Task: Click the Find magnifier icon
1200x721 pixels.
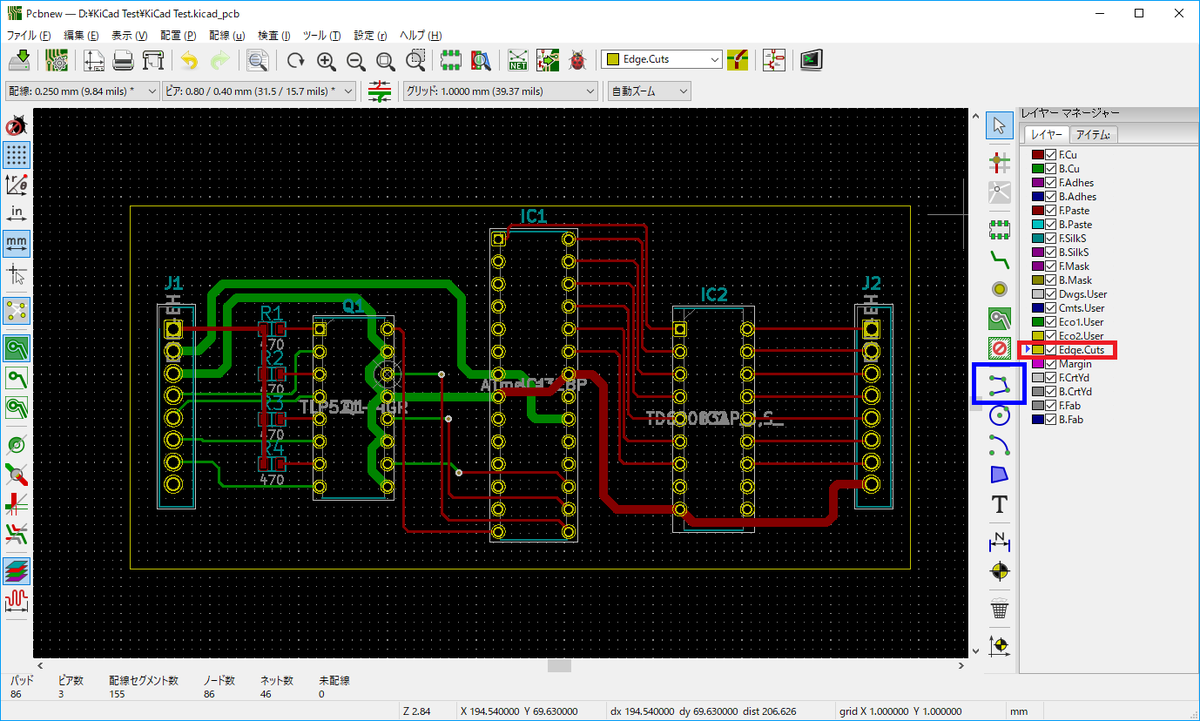Action: coord(258,60)
